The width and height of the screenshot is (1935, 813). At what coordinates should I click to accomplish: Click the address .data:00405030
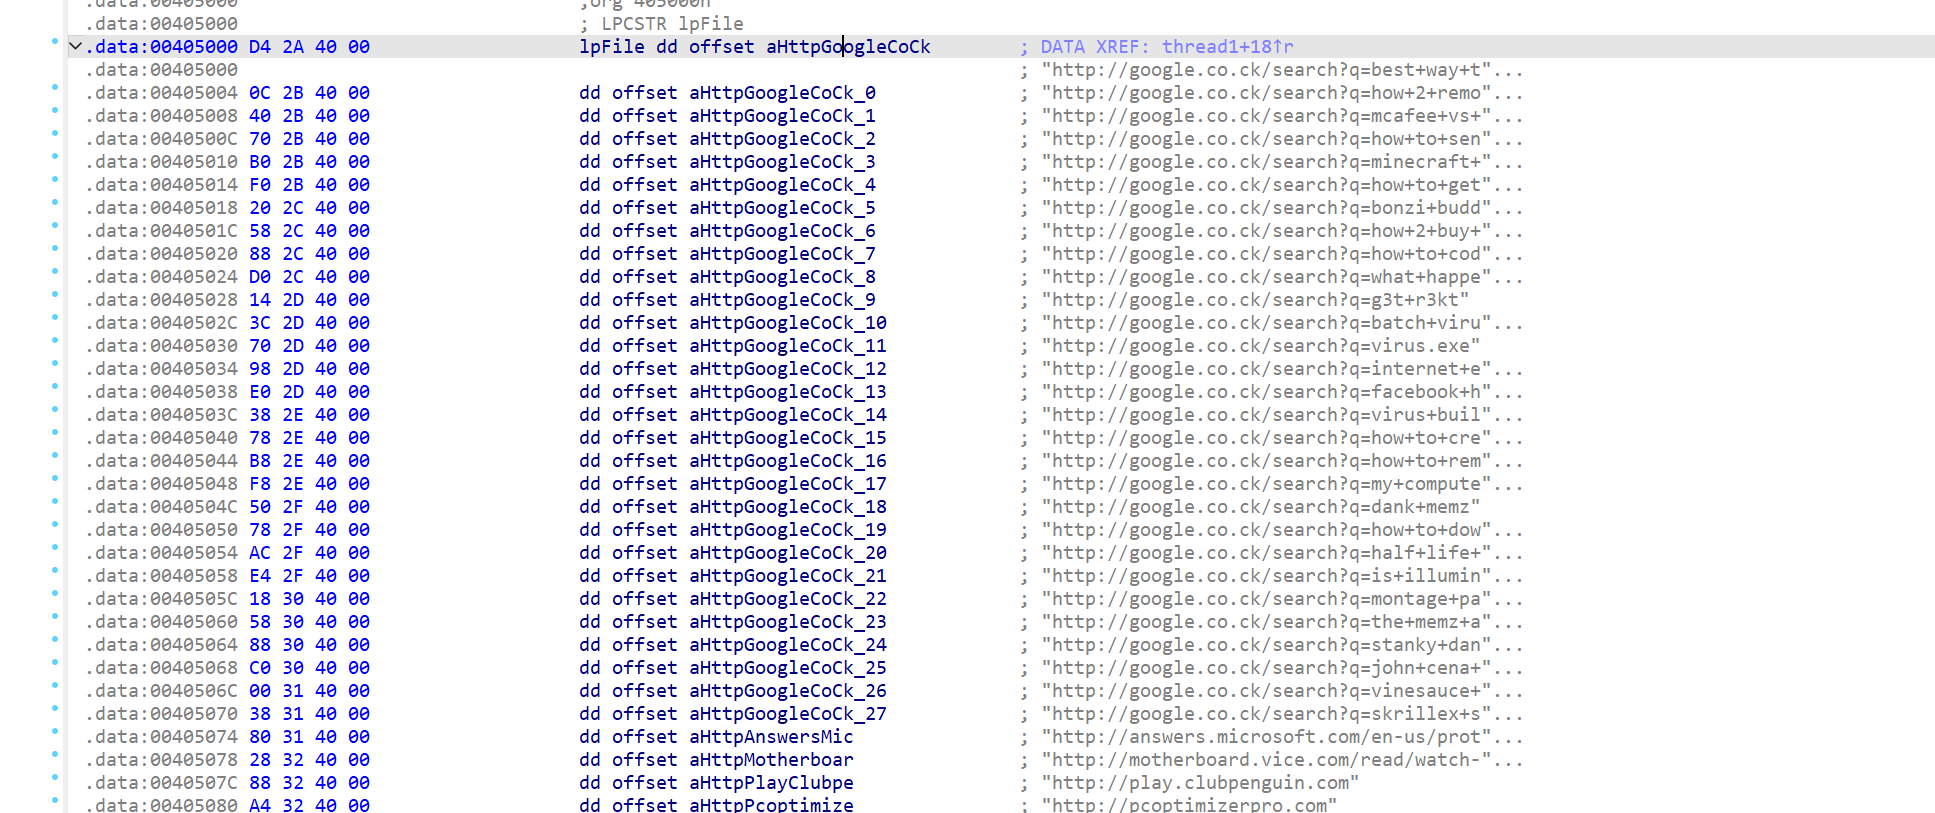pyautogui.click(x=161, y=346)
